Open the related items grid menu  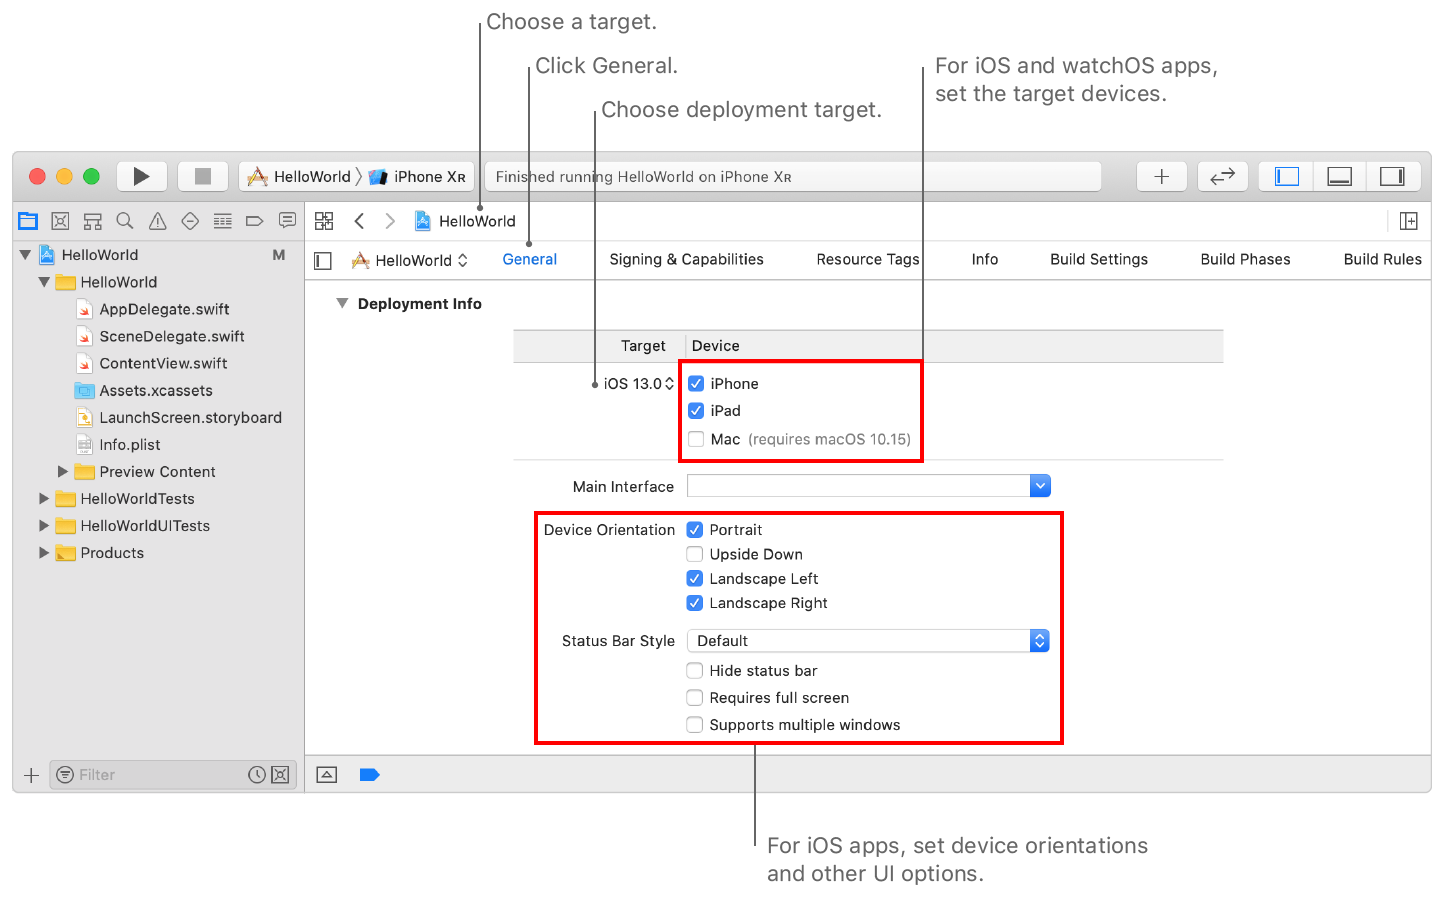pos(324,221)
